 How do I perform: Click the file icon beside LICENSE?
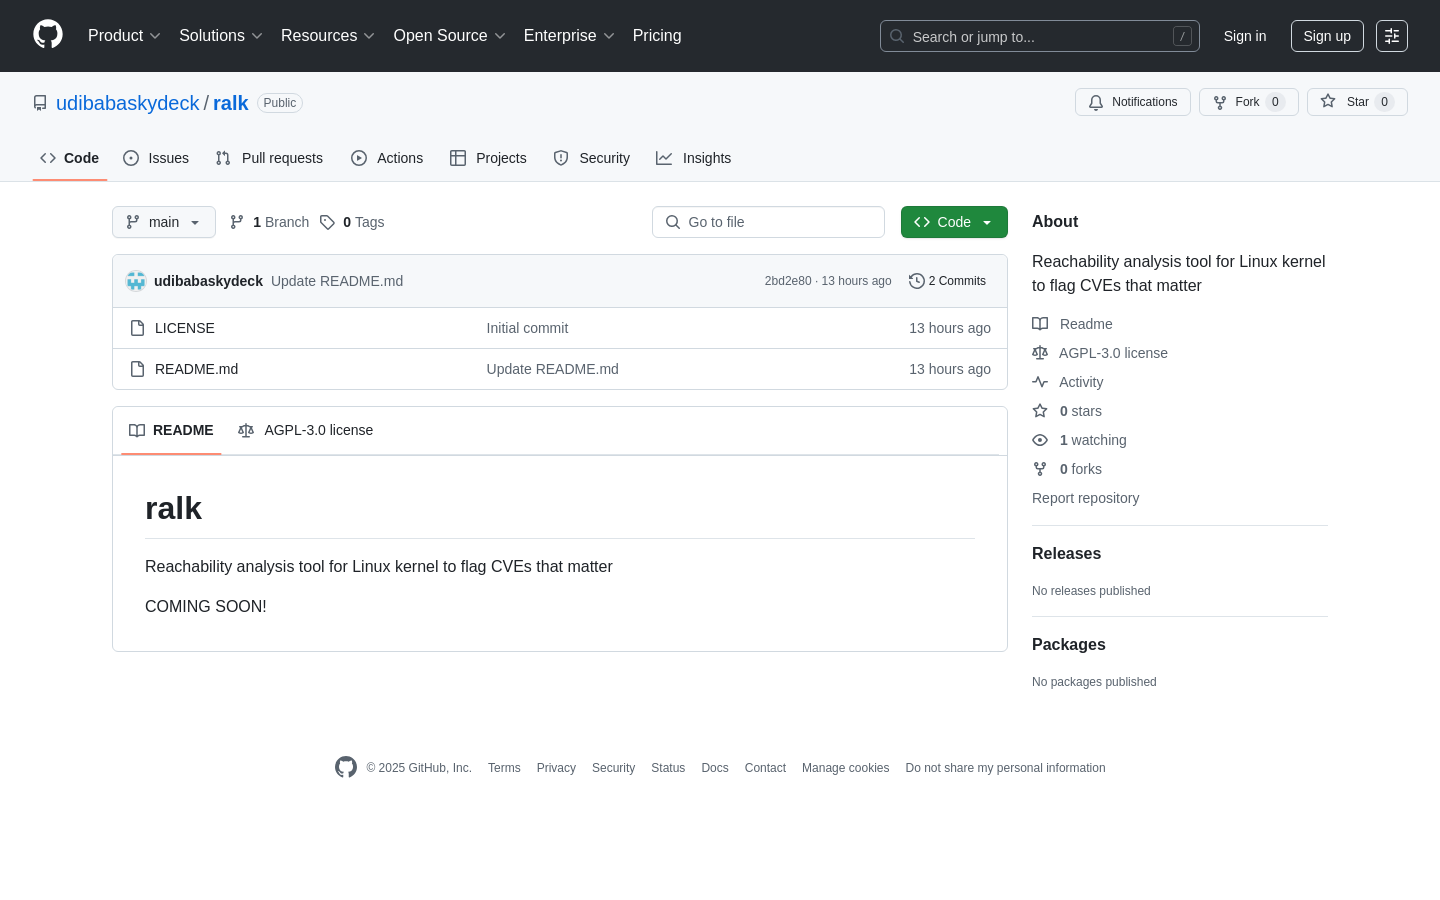[x=138, y=328]
